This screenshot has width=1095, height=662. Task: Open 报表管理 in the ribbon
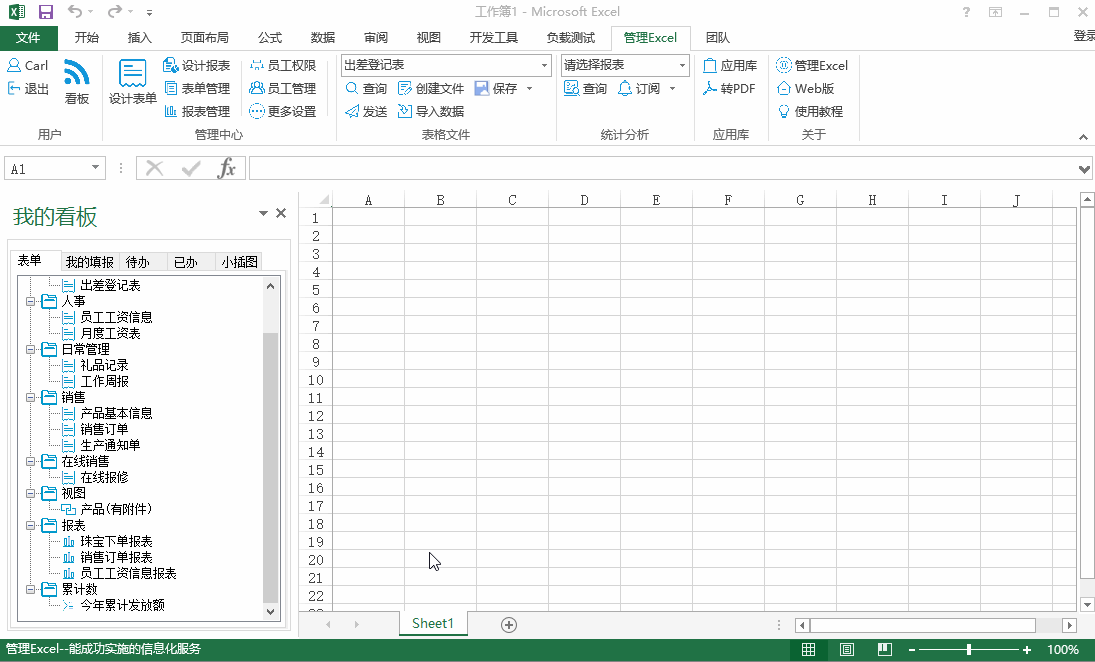(196, 112)
